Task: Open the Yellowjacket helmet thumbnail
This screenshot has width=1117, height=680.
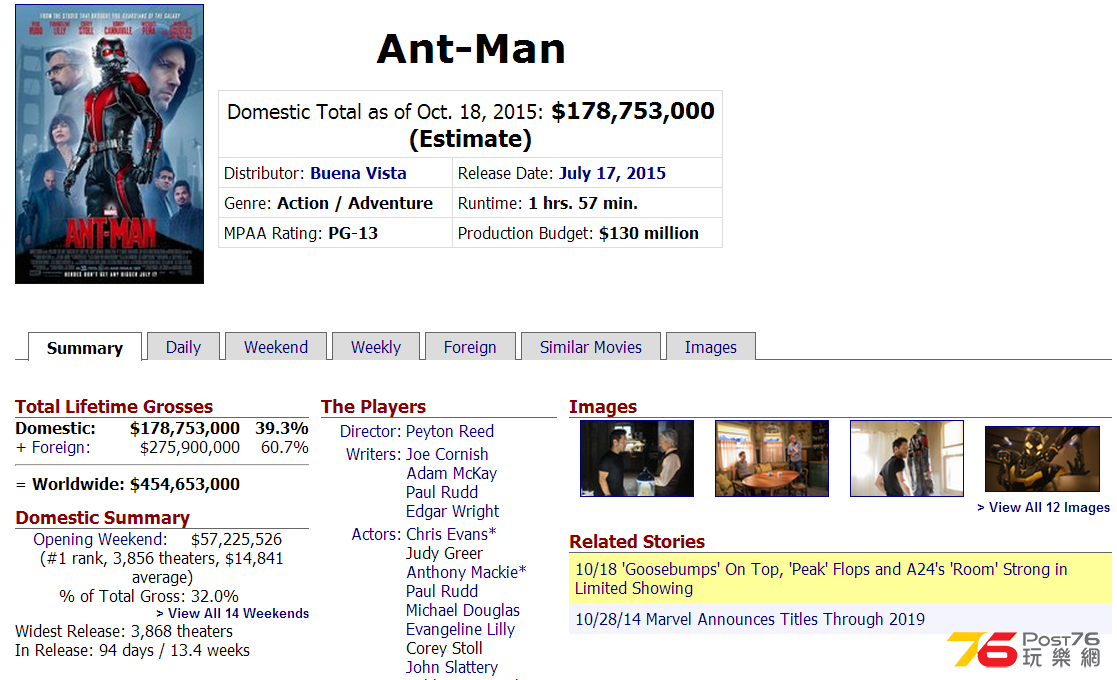Action: tap(1042, 459)
